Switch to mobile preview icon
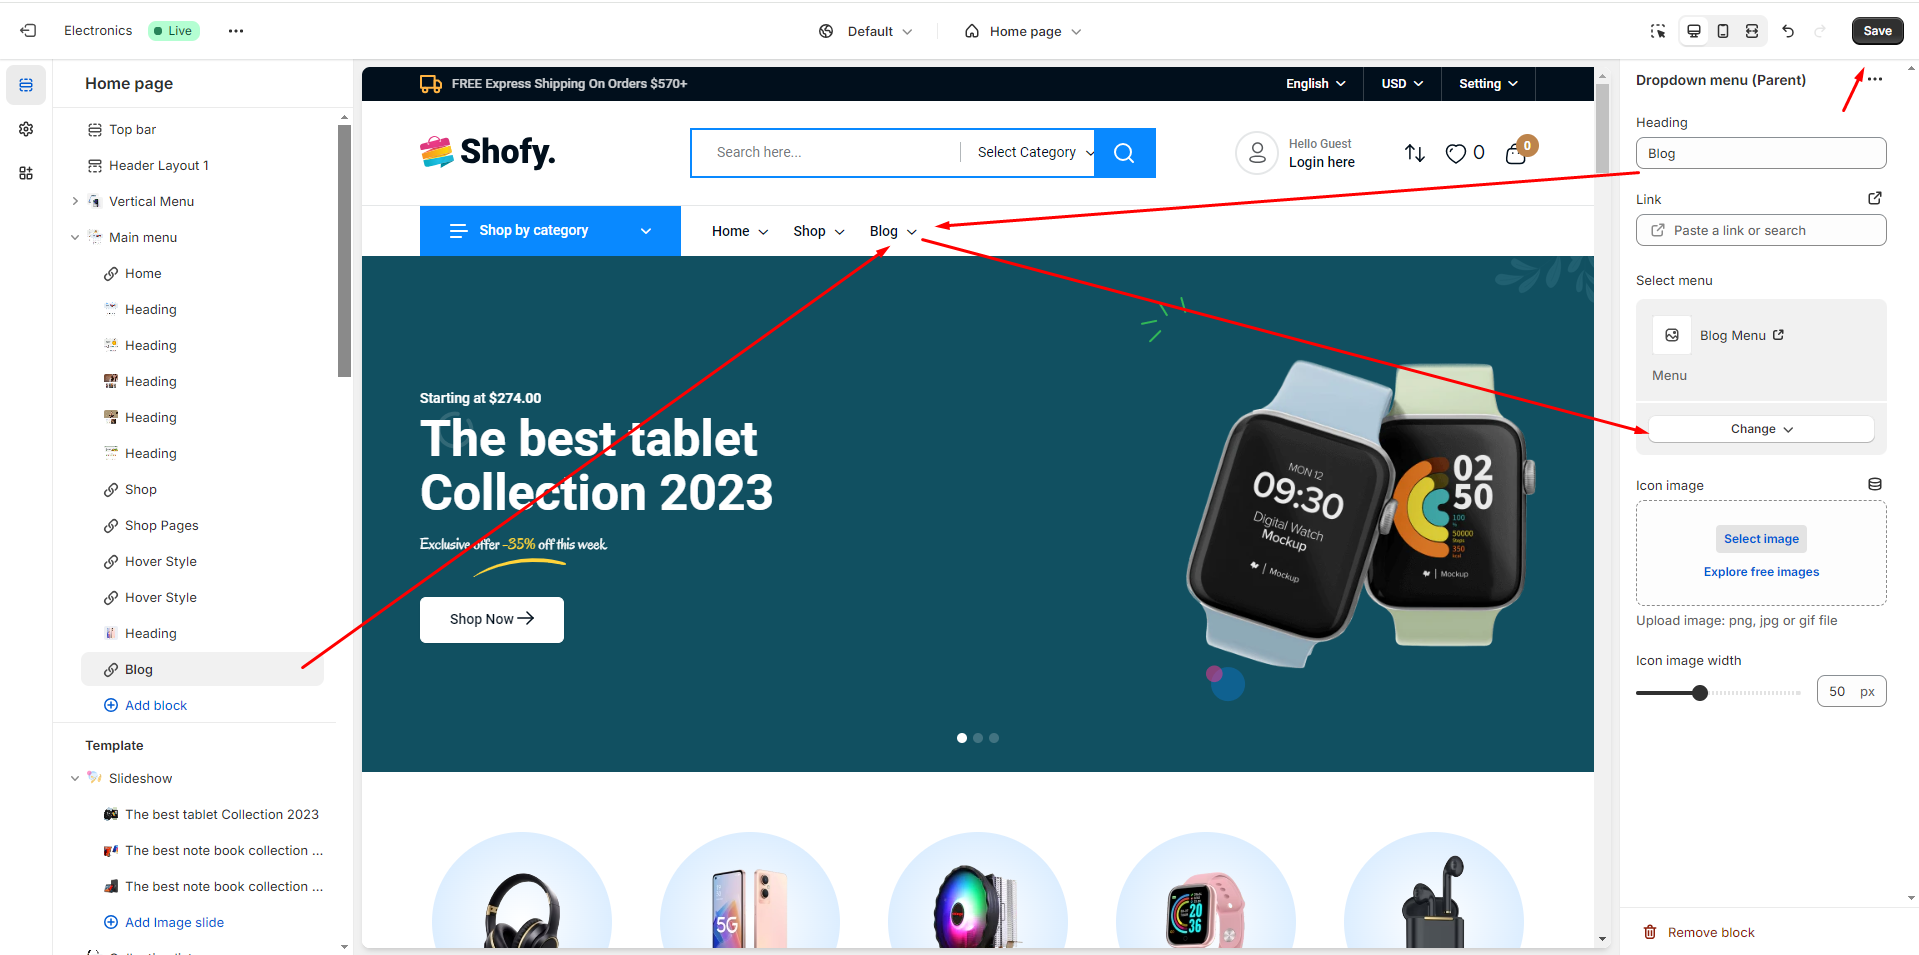The image size is (1919, 955). (x=1723, y=31)
